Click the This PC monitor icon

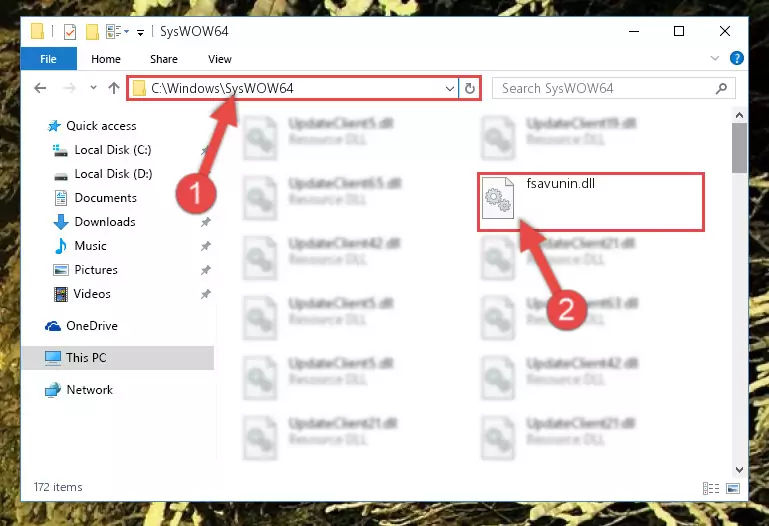tap(53, 358)
